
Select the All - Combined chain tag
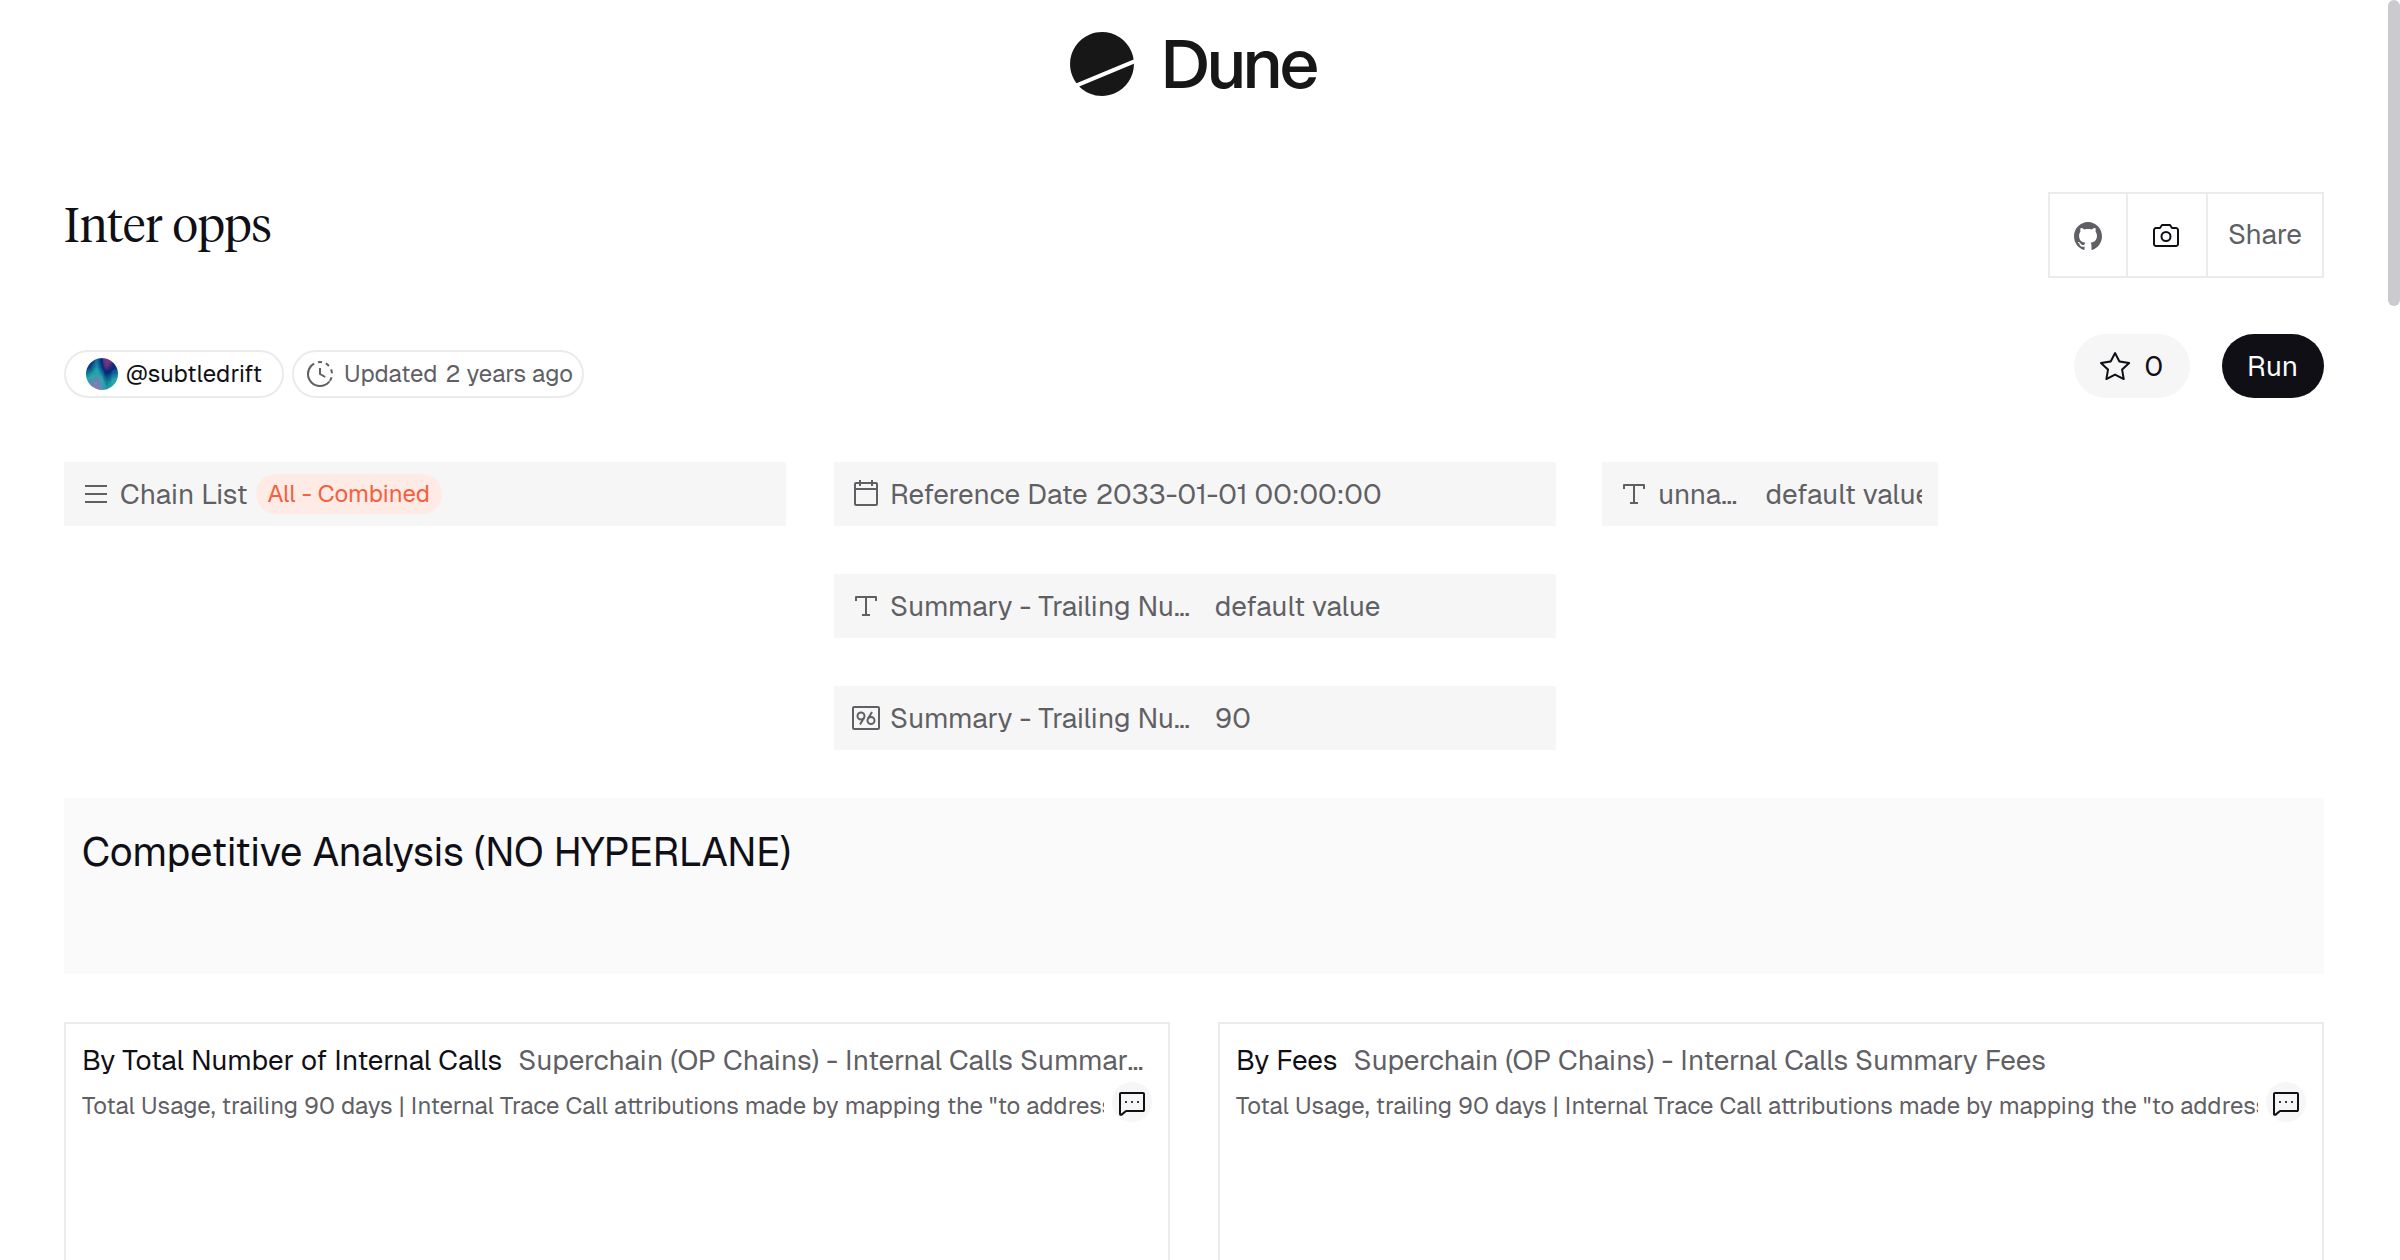(x=348, y=494)
